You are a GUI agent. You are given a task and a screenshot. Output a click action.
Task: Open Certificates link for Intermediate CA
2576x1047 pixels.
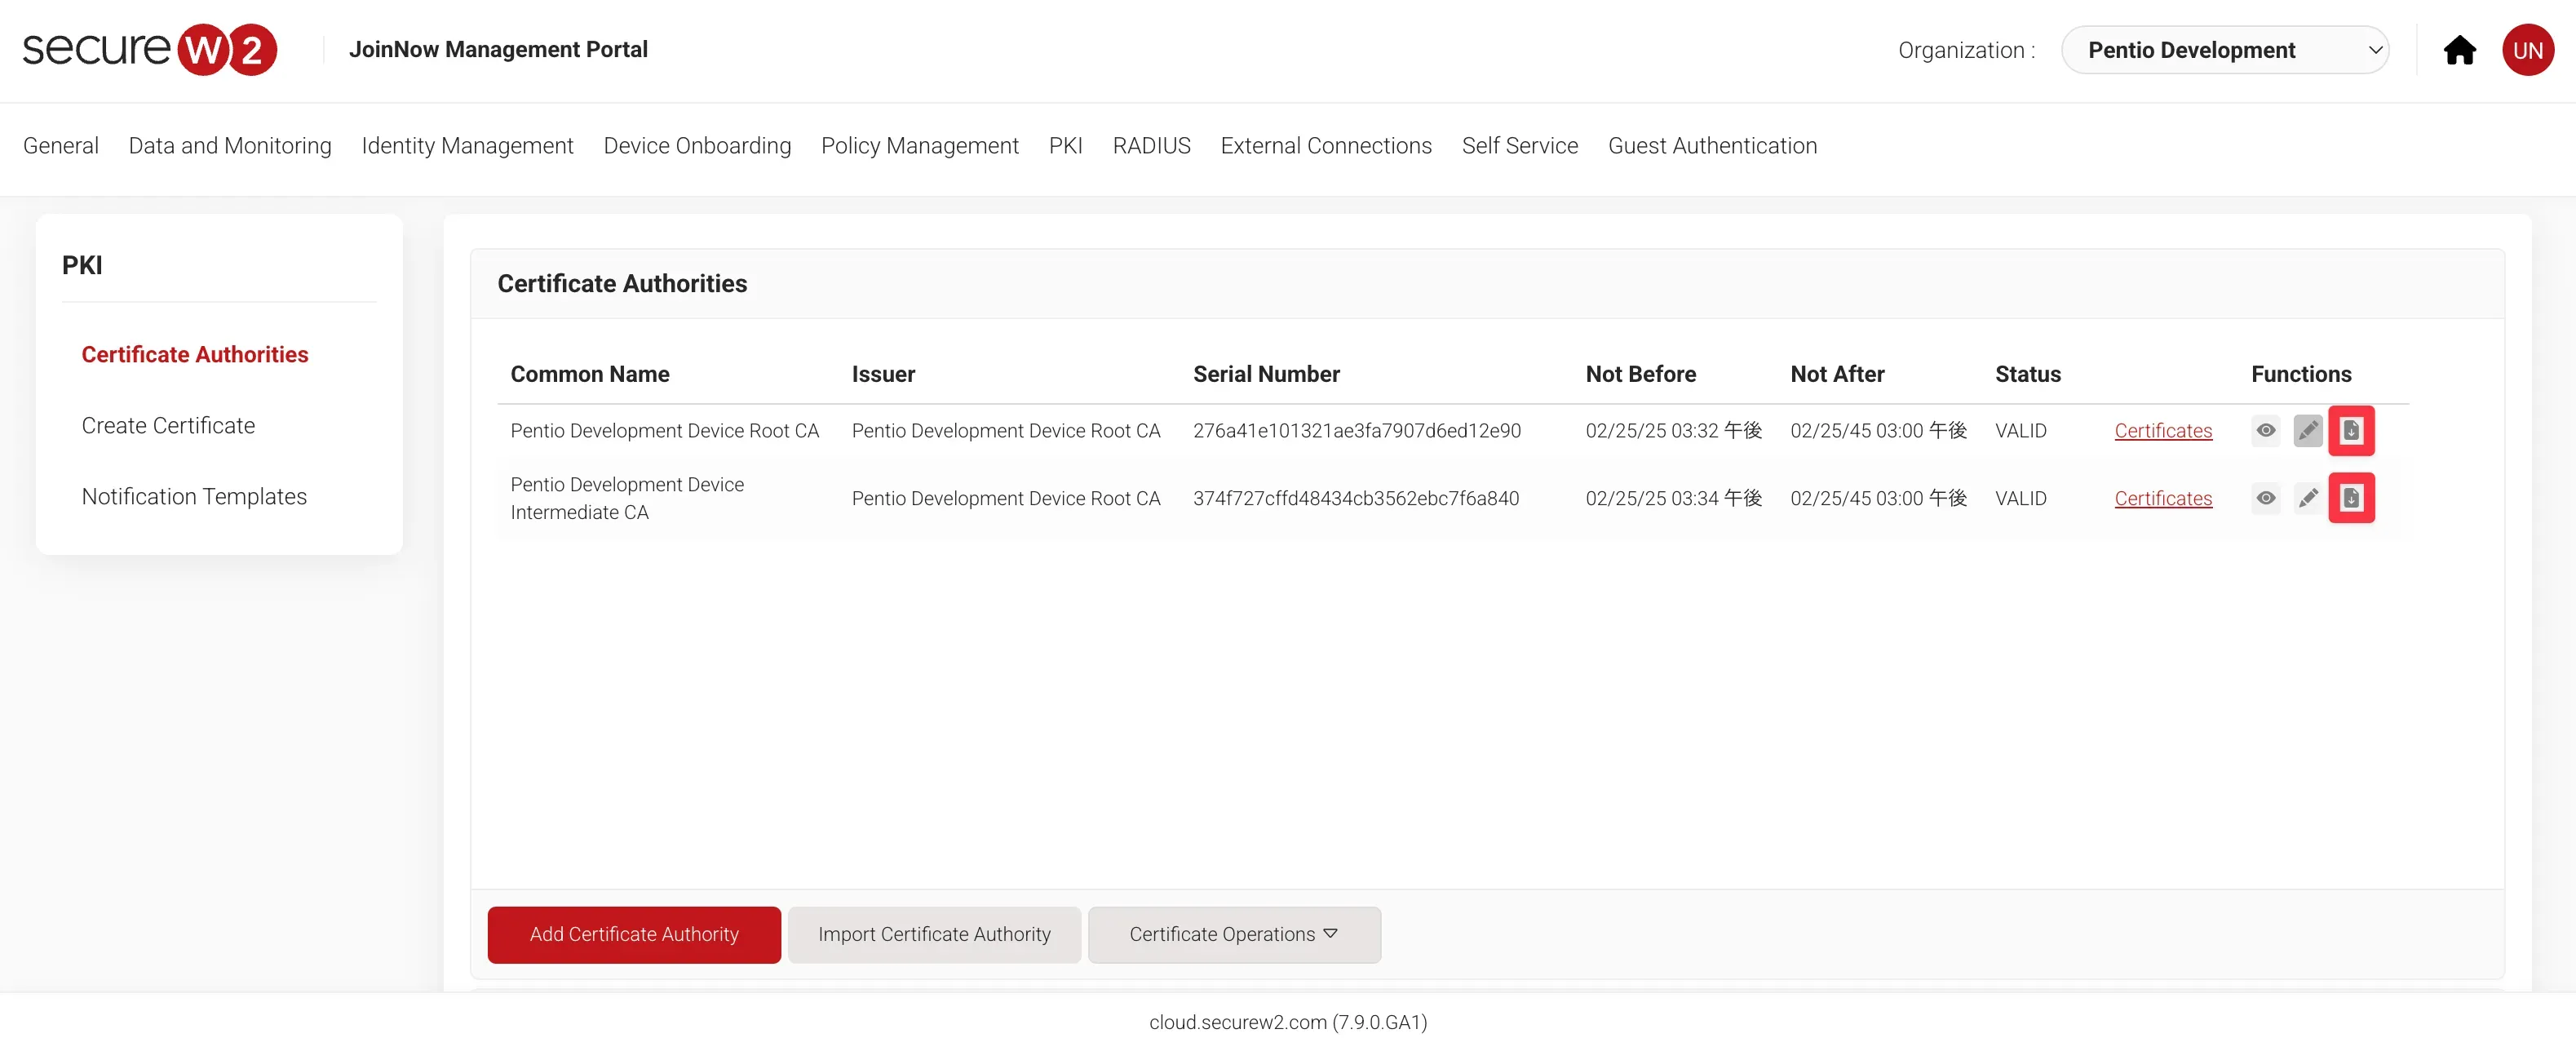(x=2162, y=498)
